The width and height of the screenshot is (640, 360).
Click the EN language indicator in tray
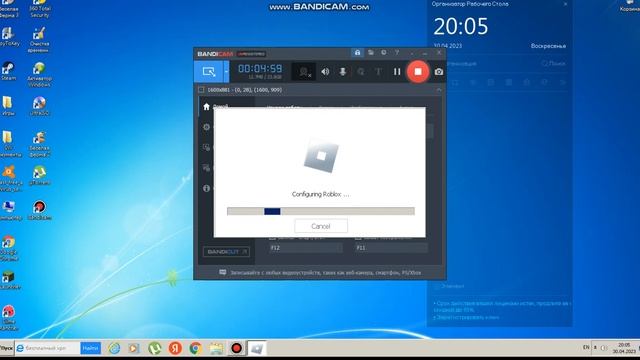click(x=586, y=347)
